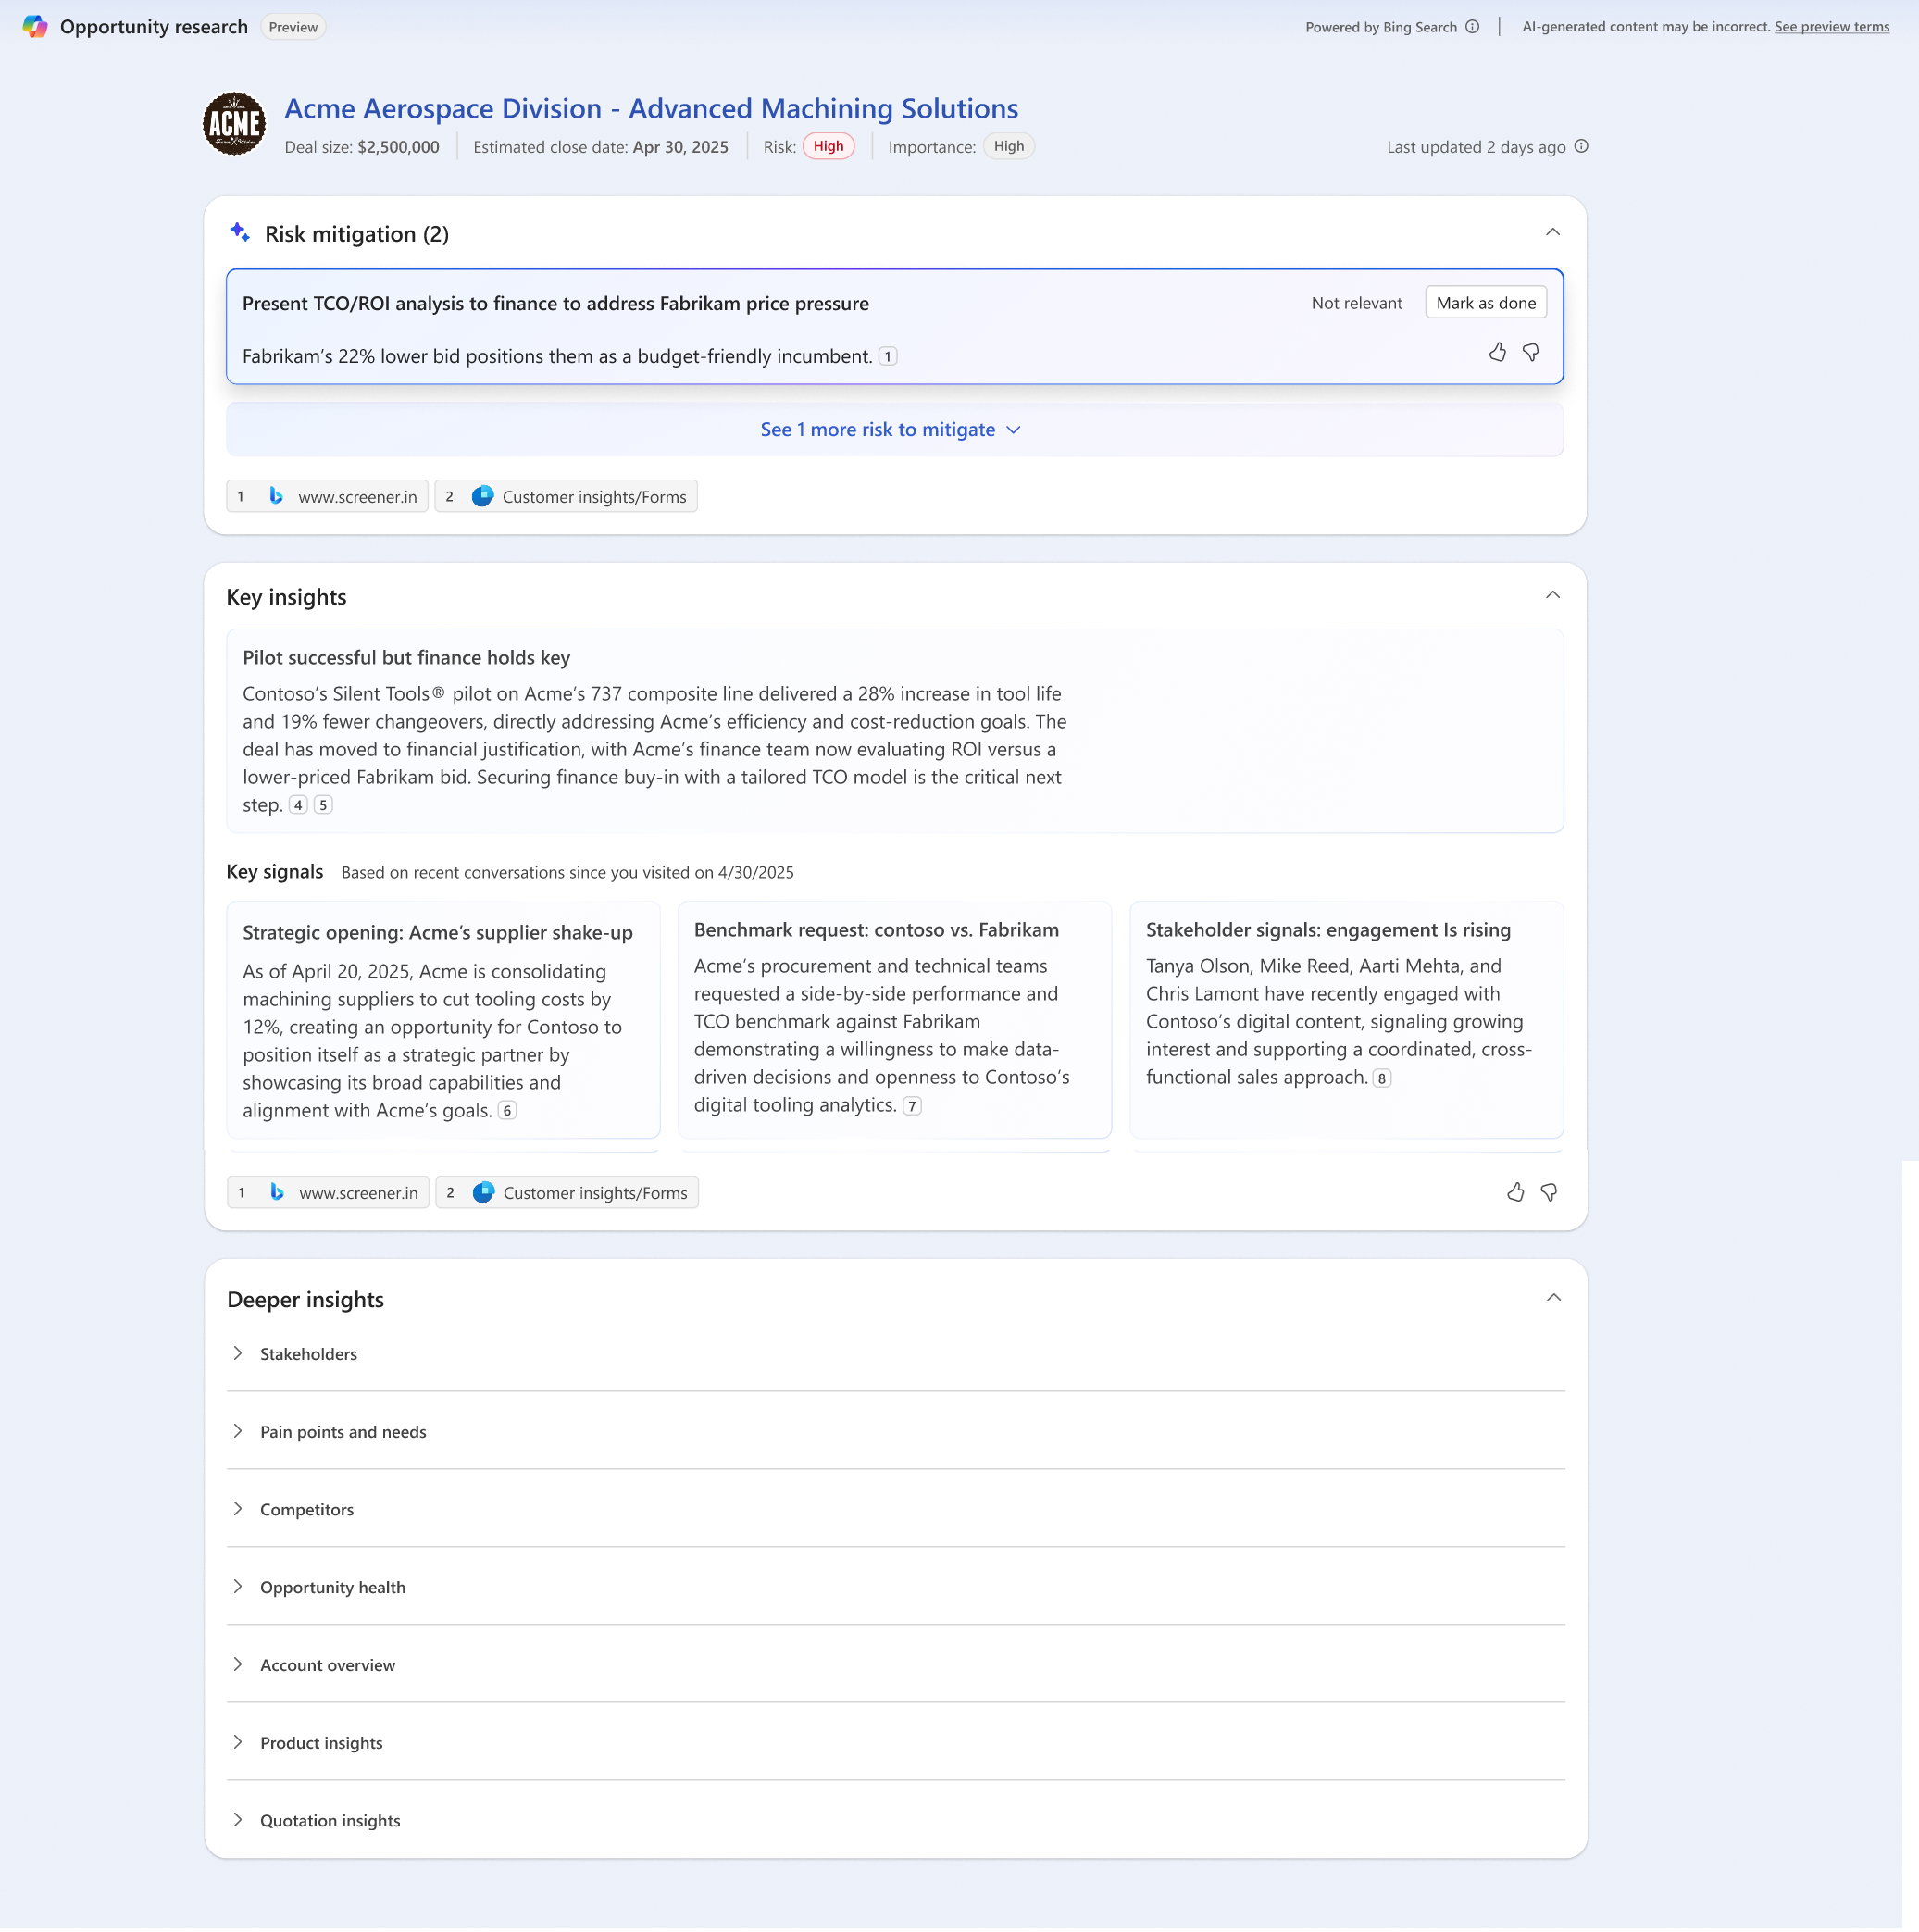
Task: Click the sparkle icon beside Risk mitigation
Action: (x=239, y=231)
